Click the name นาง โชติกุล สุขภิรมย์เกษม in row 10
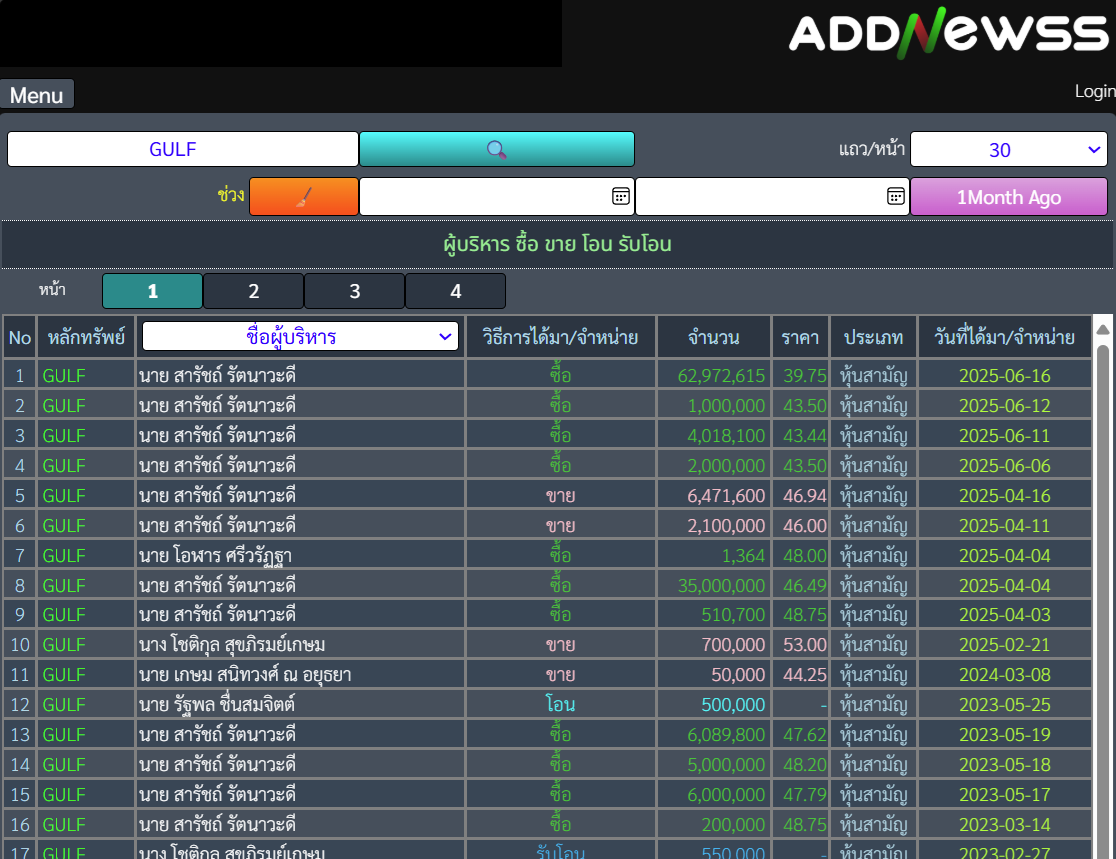Screen dimensions: 1116x859 (232, 645)
